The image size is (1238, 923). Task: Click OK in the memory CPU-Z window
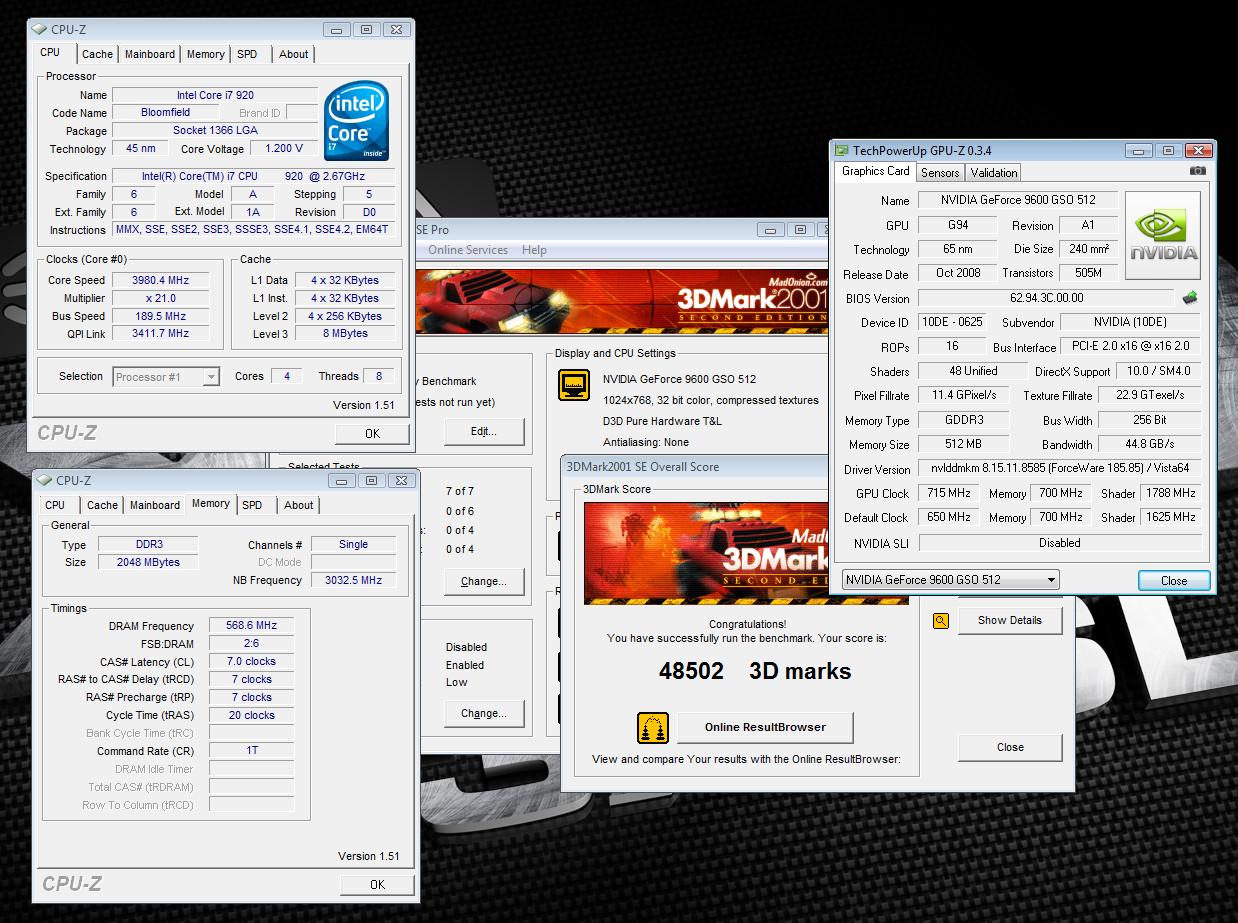377,884
